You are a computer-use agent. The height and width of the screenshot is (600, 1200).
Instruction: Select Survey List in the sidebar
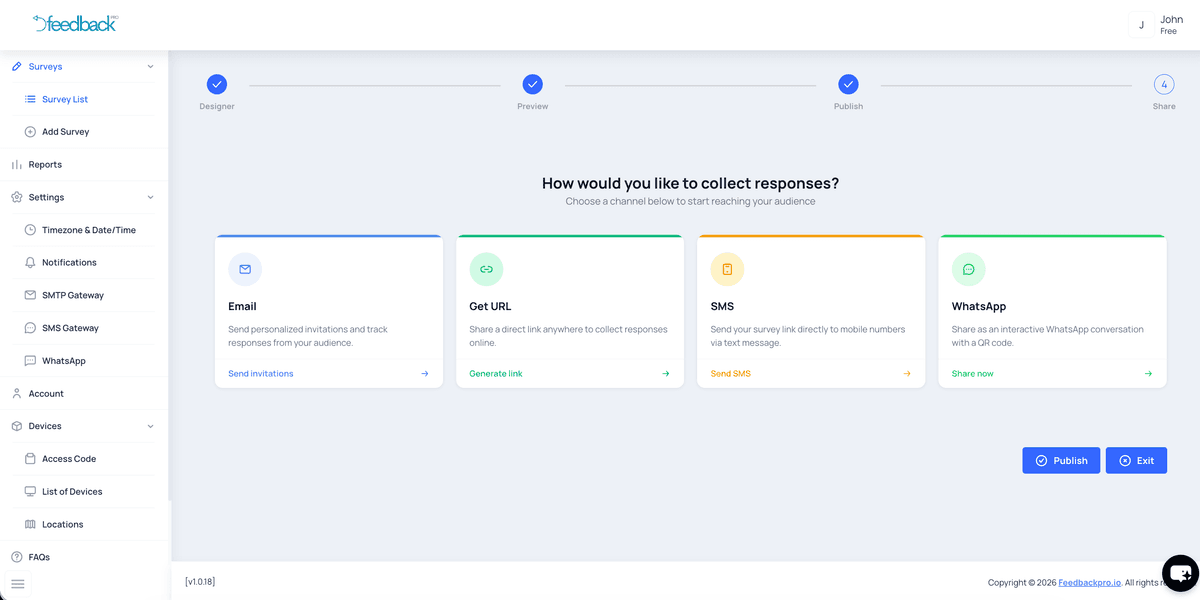pos(65,100)
